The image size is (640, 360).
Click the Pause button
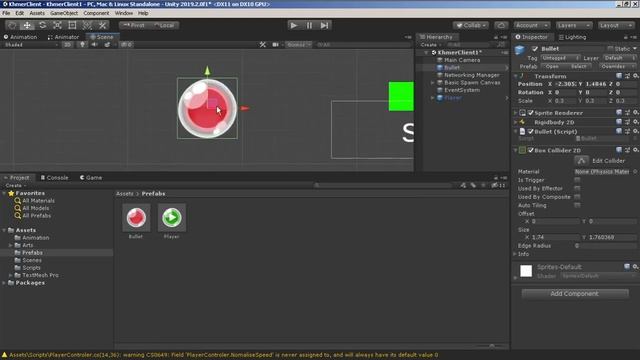click(x=309, y=25)
